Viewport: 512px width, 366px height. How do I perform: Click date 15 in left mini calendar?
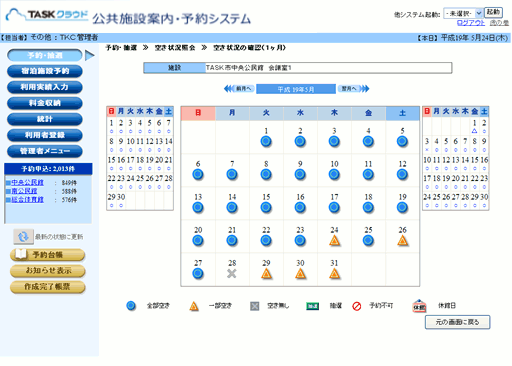point(111,160)
